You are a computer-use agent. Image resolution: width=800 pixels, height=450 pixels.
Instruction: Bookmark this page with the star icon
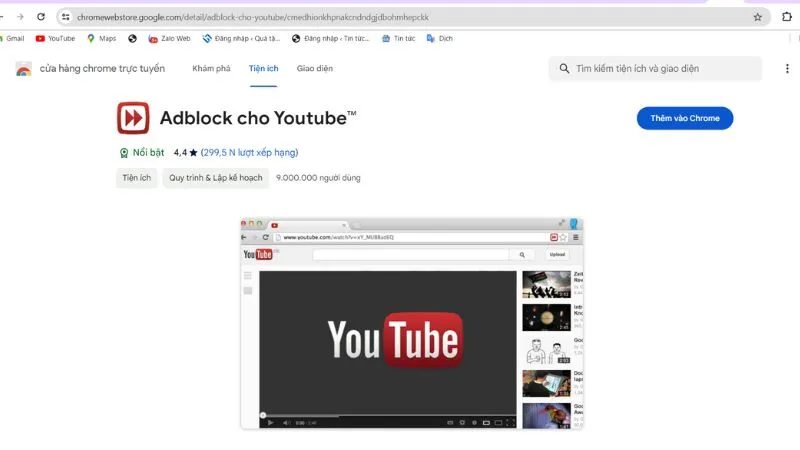pos(758,17)
